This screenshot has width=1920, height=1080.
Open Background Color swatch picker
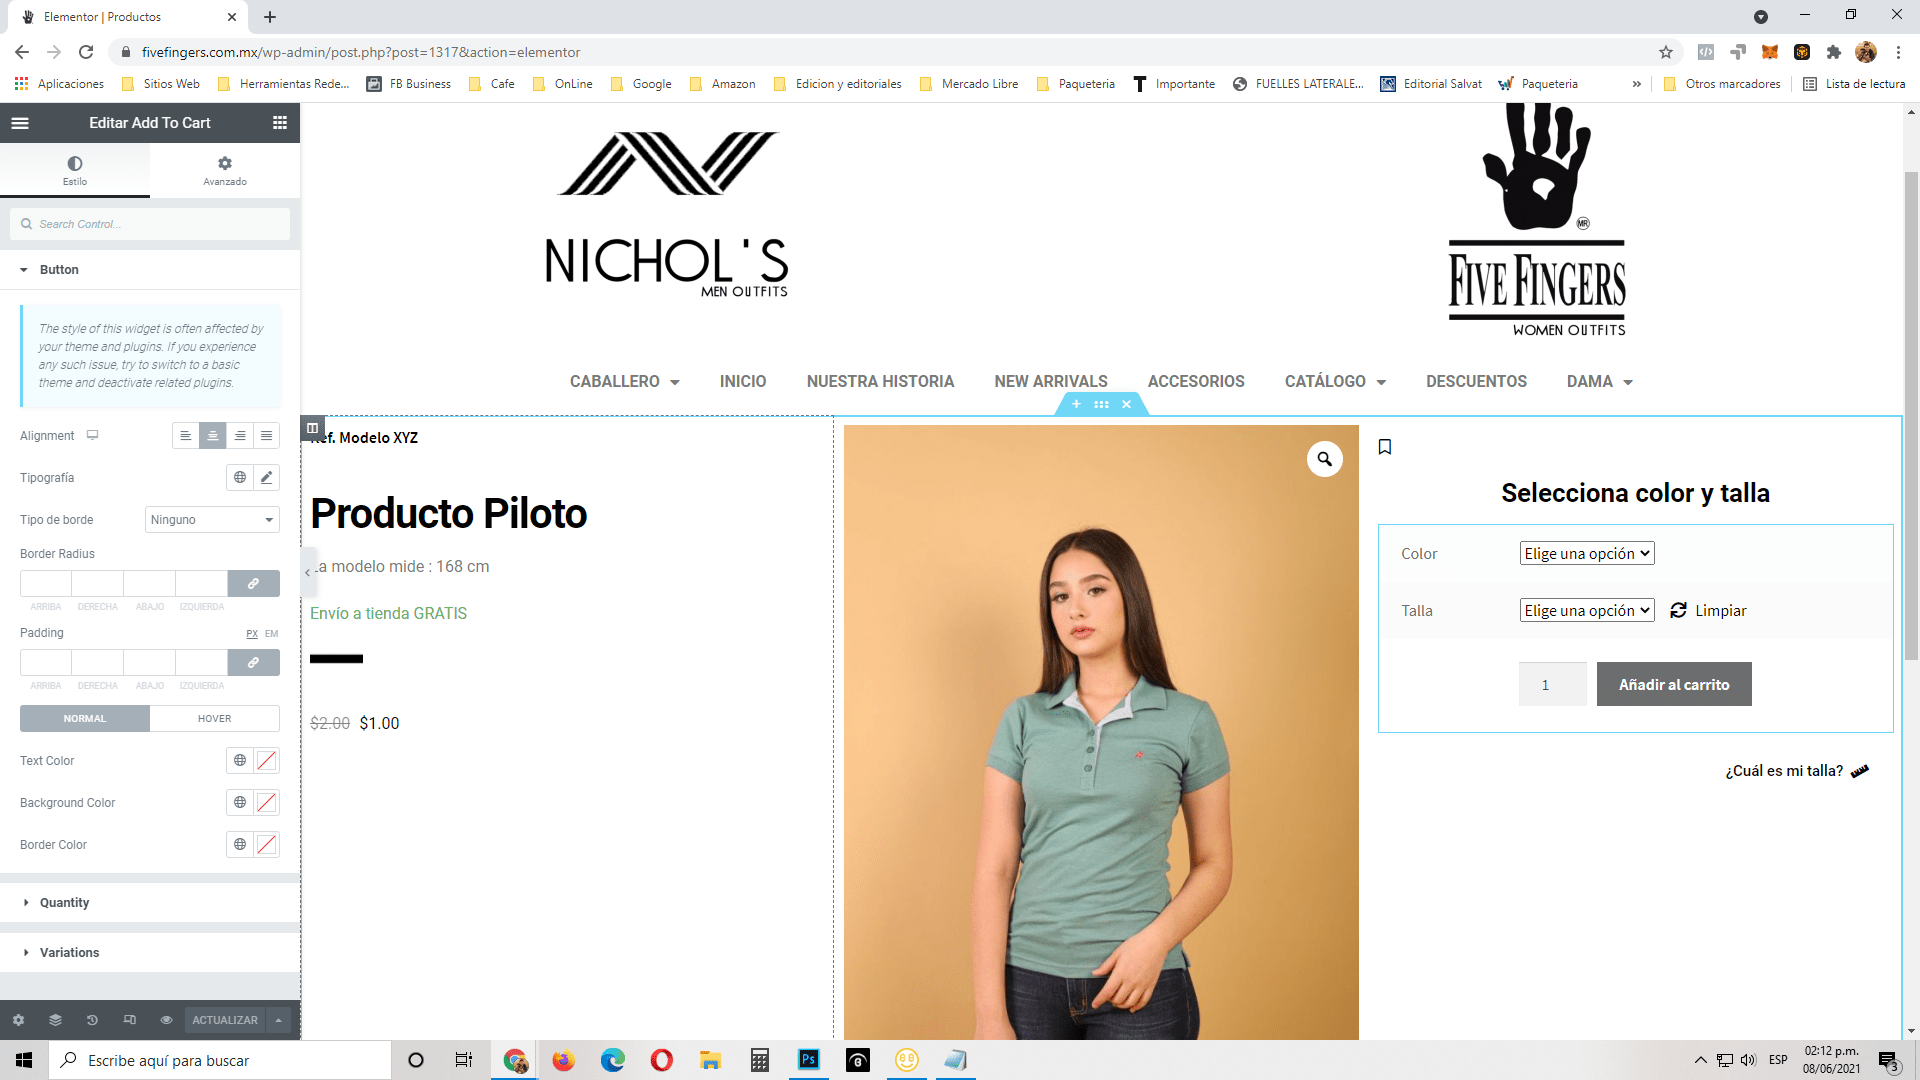pos(267,803)
